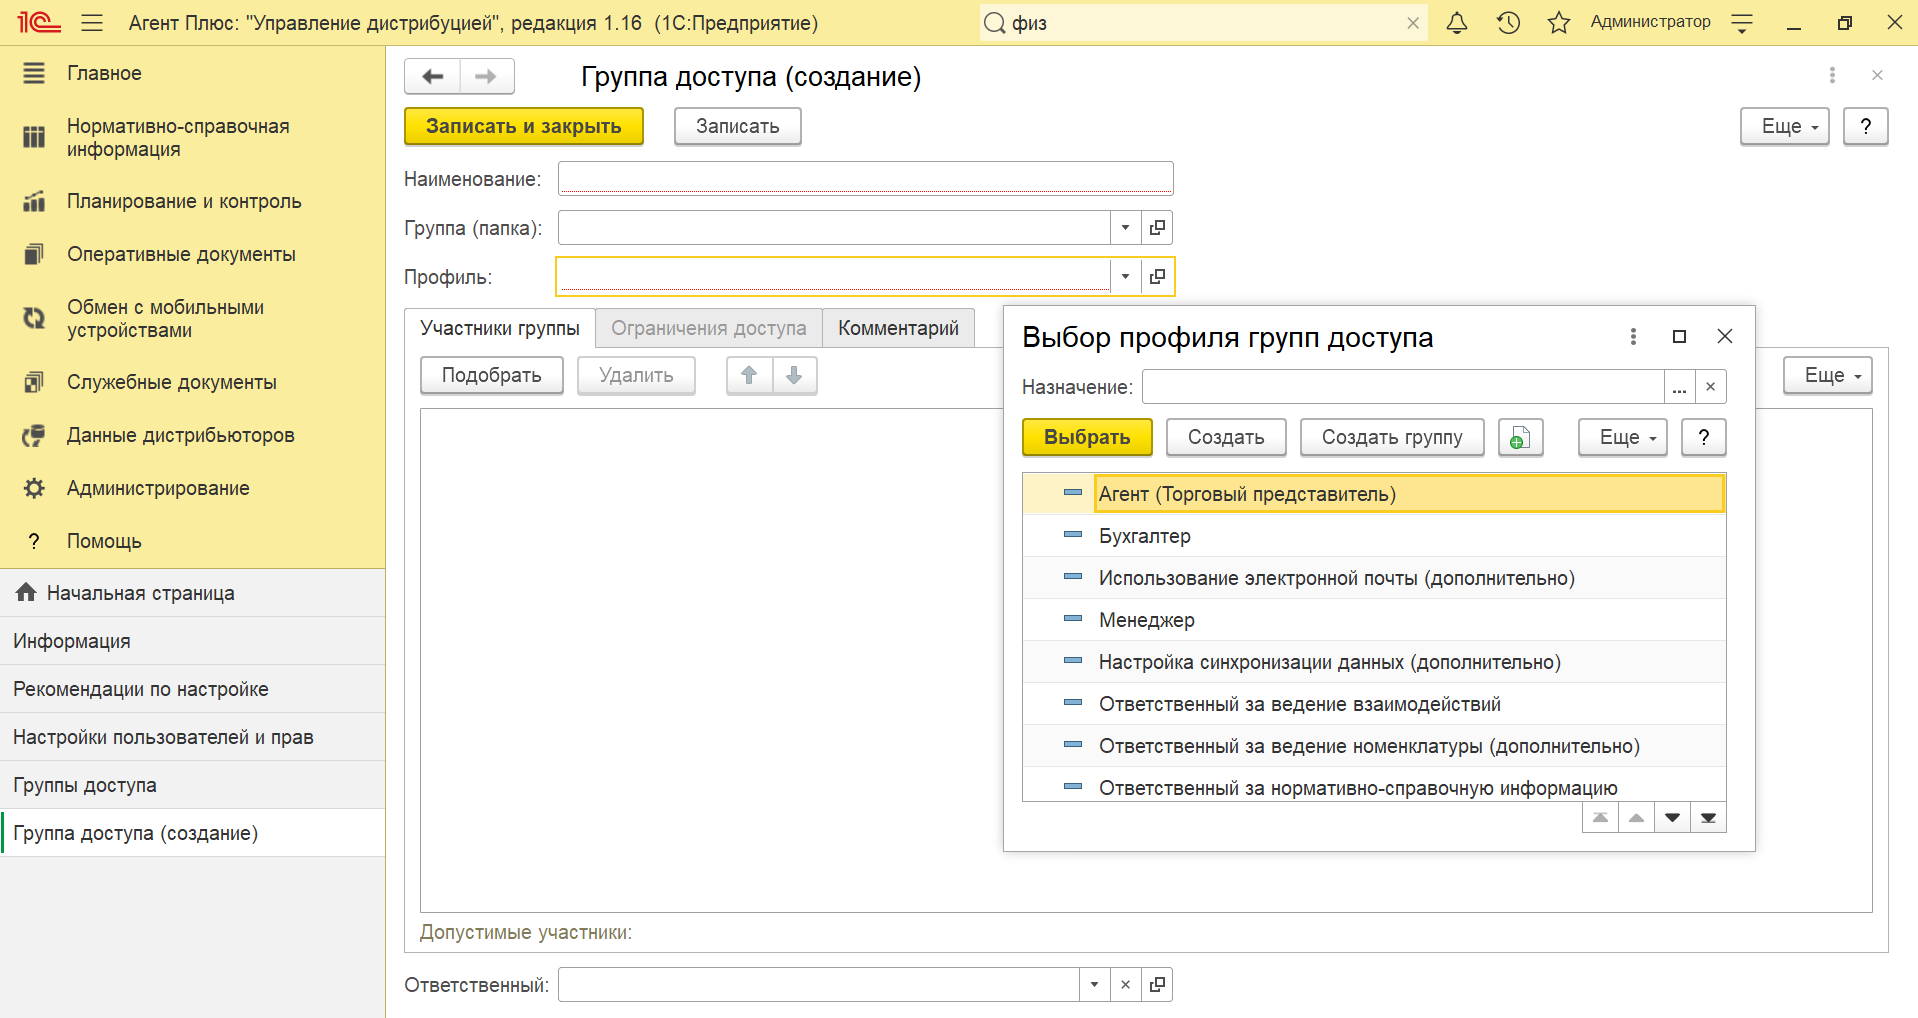Open Начальная страница in open windows panel
The height and width of the screenshot is (1018, 1918).
(x=192, y=593)
